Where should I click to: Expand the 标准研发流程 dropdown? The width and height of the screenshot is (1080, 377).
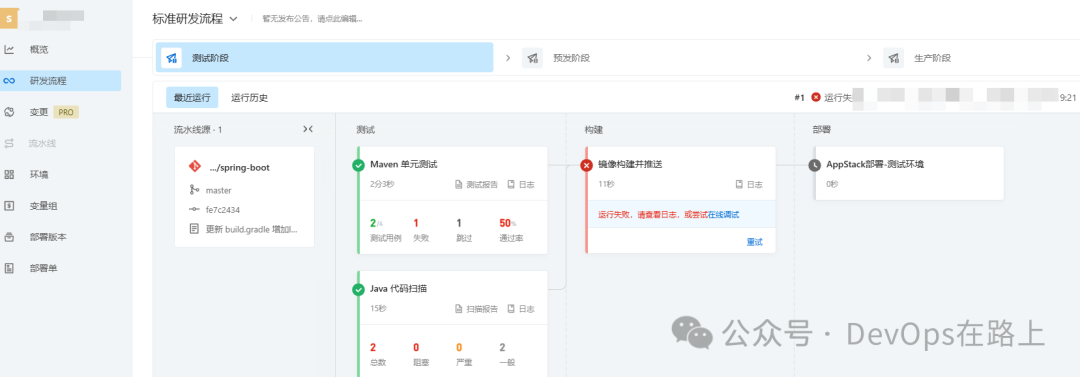point(233,19)
